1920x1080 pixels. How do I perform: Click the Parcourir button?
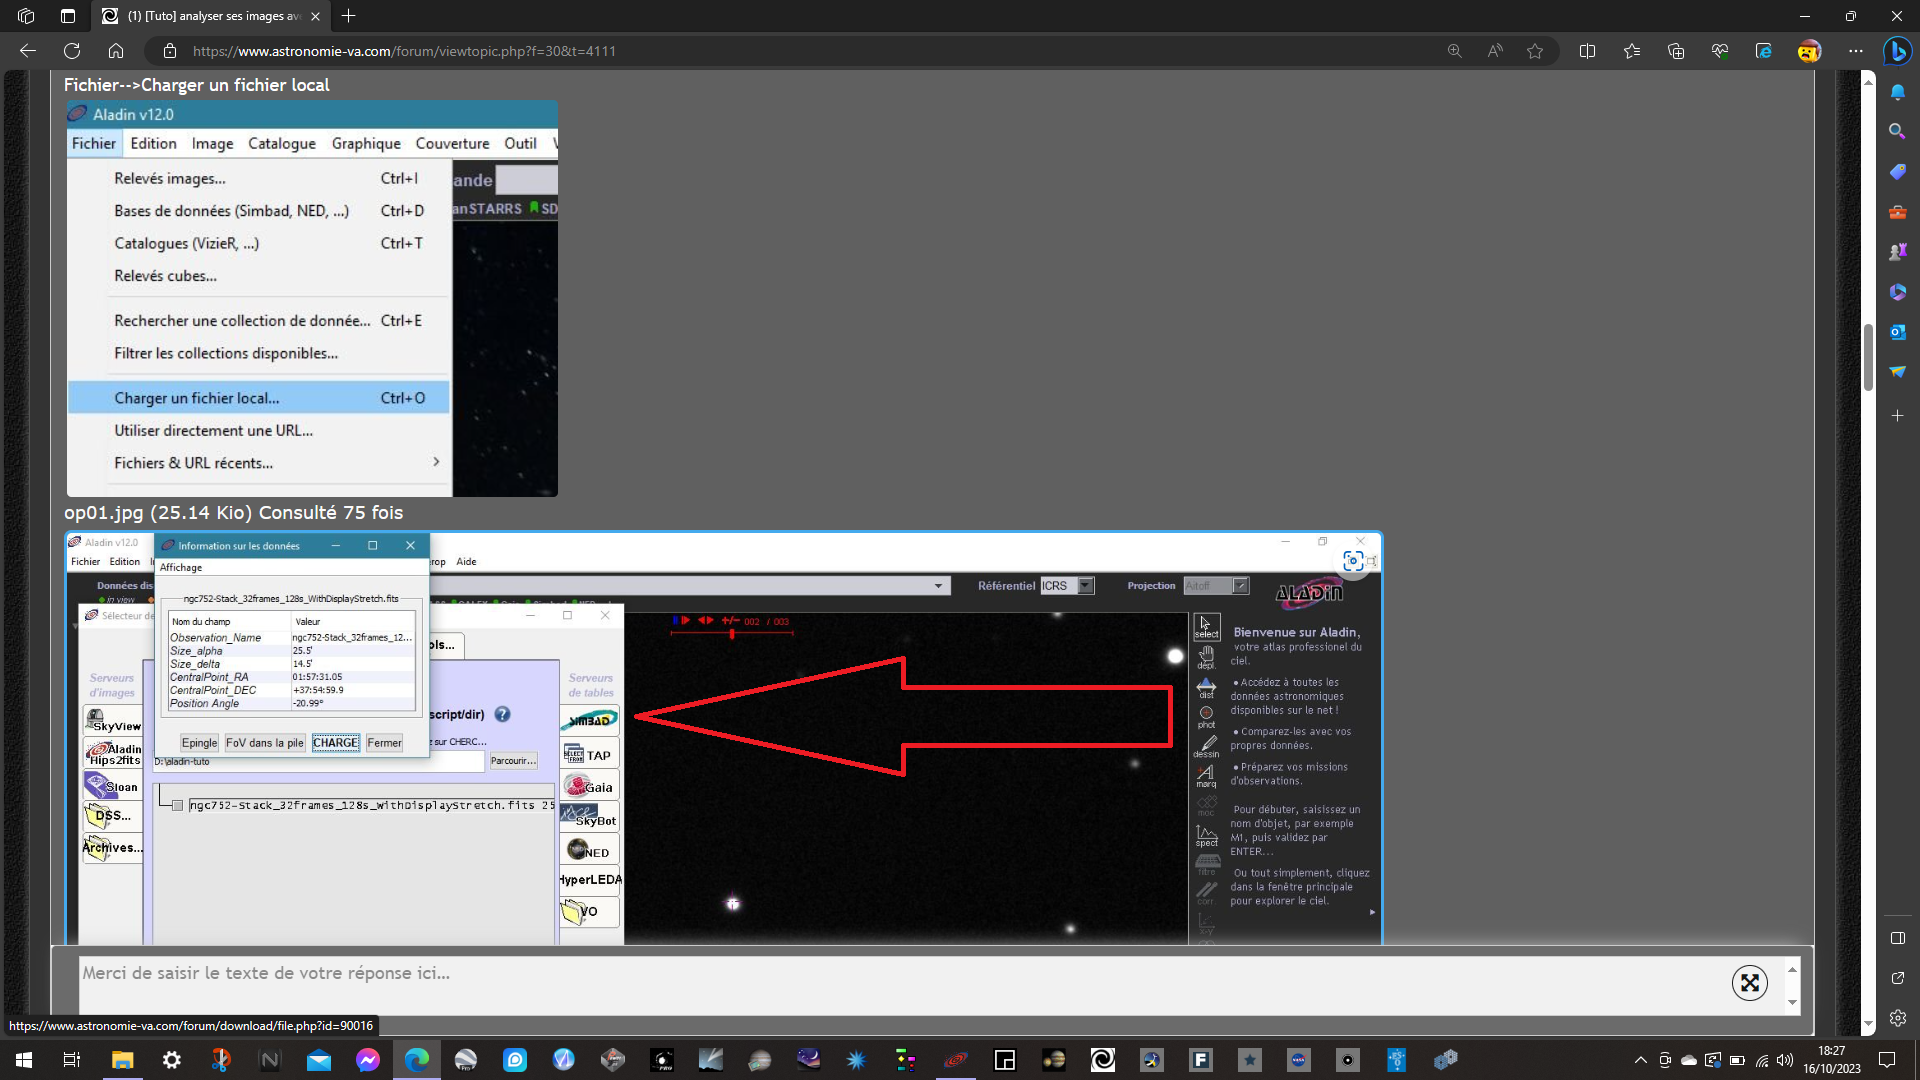[513, 761]
